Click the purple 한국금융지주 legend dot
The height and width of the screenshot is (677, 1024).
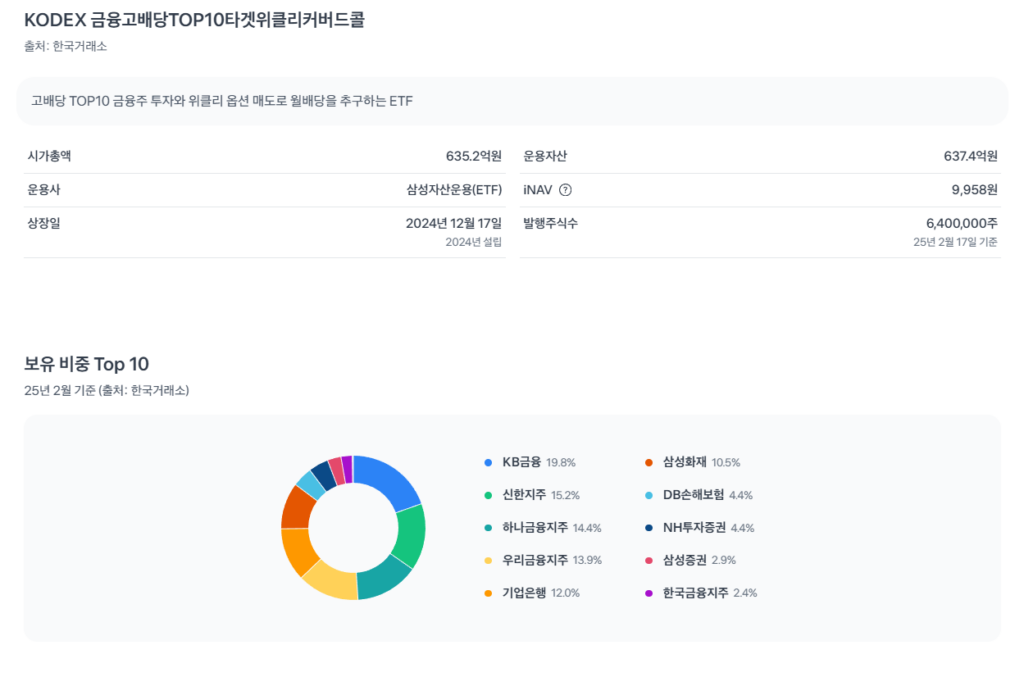pyautogui.click(x=648, y=593)
